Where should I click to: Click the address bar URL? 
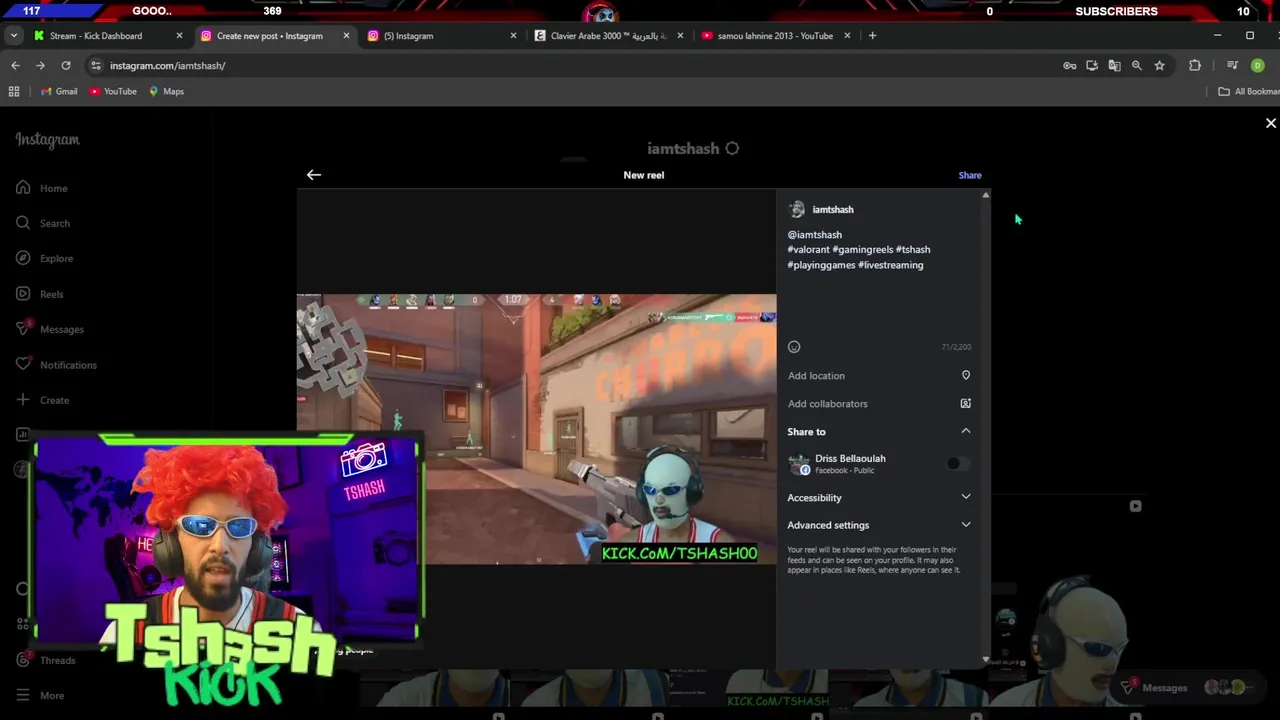coord(167,66)
